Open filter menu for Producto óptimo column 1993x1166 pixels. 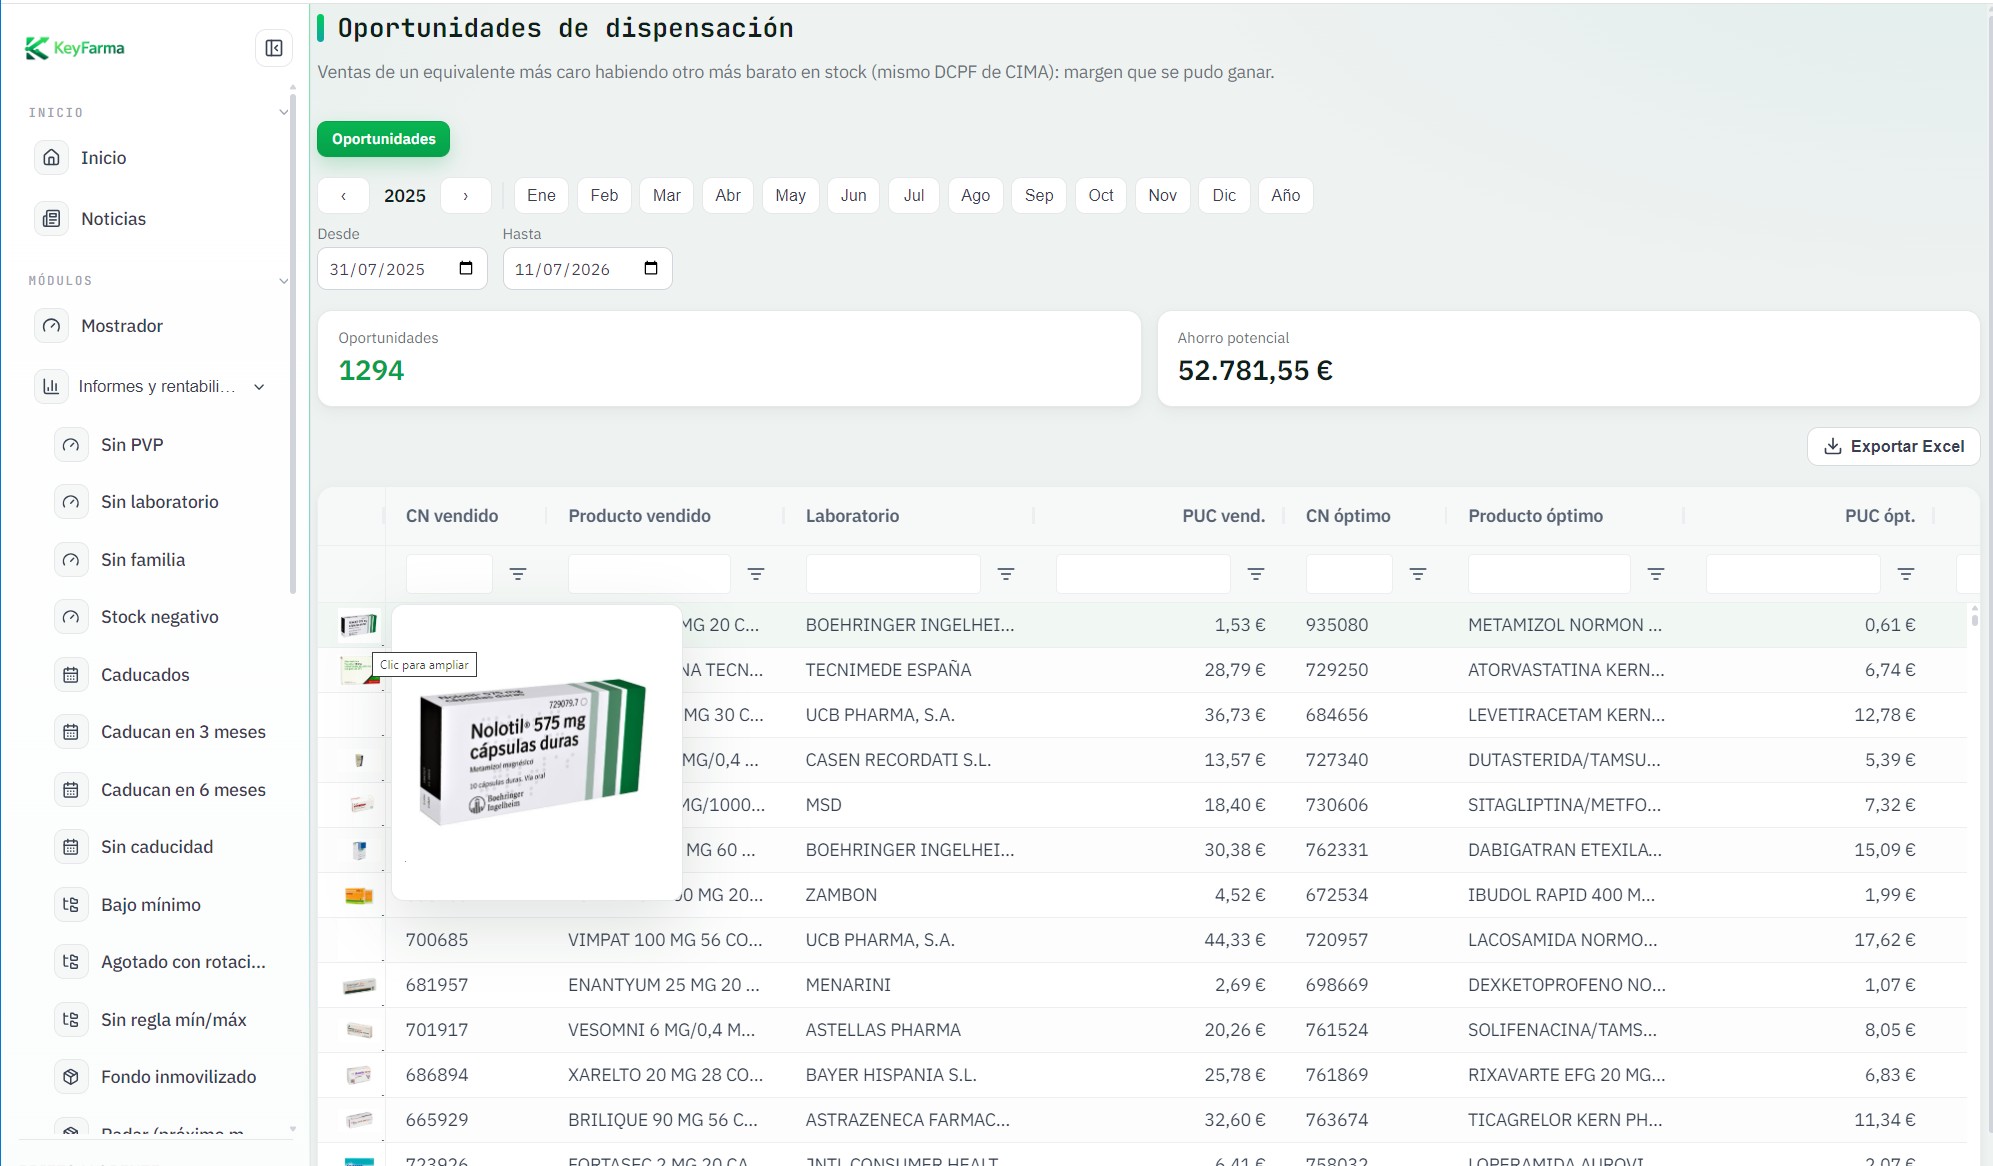click(1656, 574)
